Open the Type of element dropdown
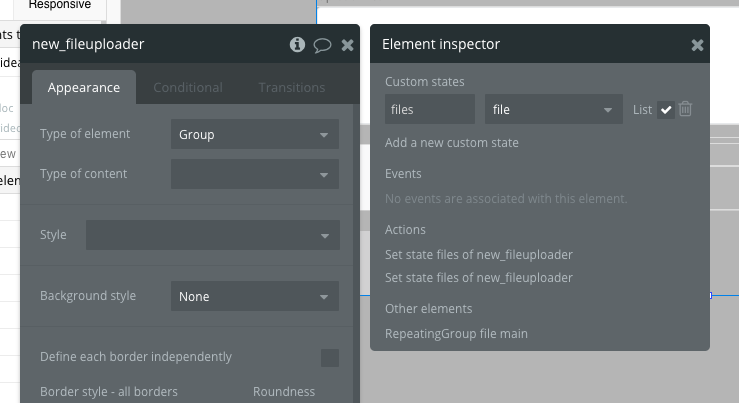 click(254, 134)
